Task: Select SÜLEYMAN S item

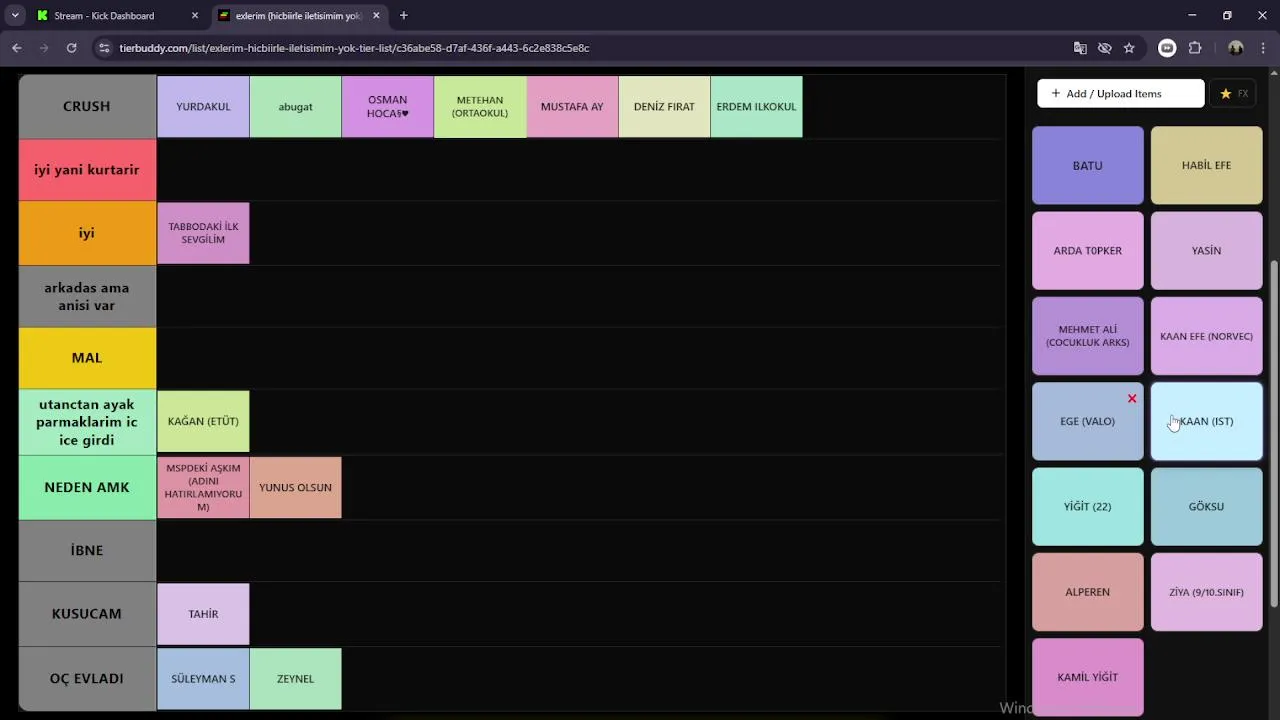Action: pos(203,678)
